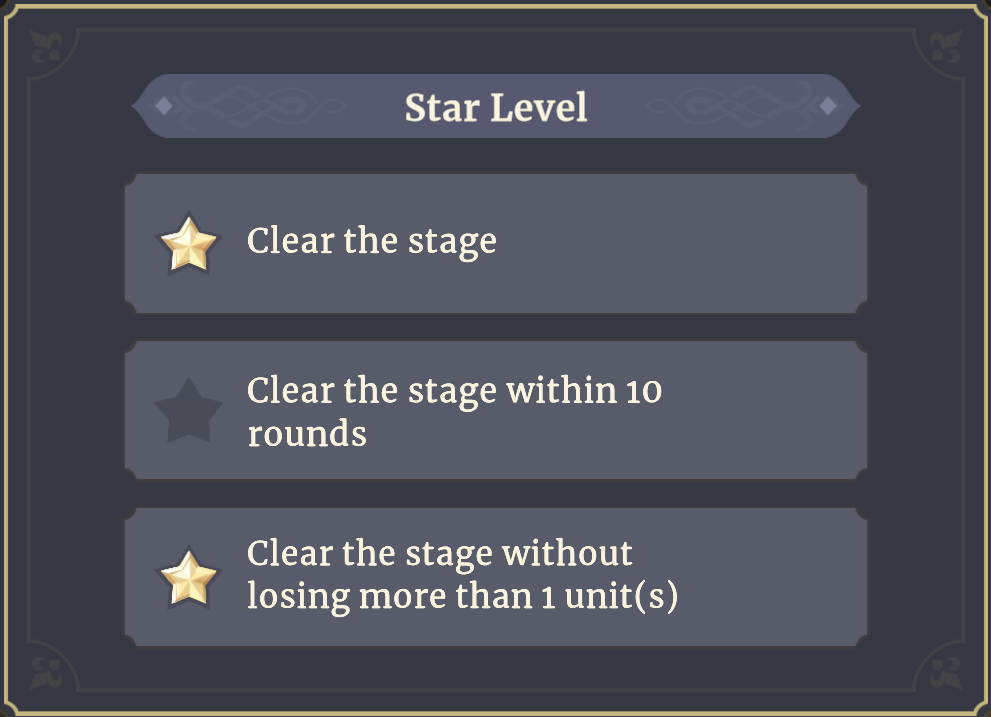Select the Star Level title banner
The height and width of the screenshot is (717, 991).
coord(496,106)
